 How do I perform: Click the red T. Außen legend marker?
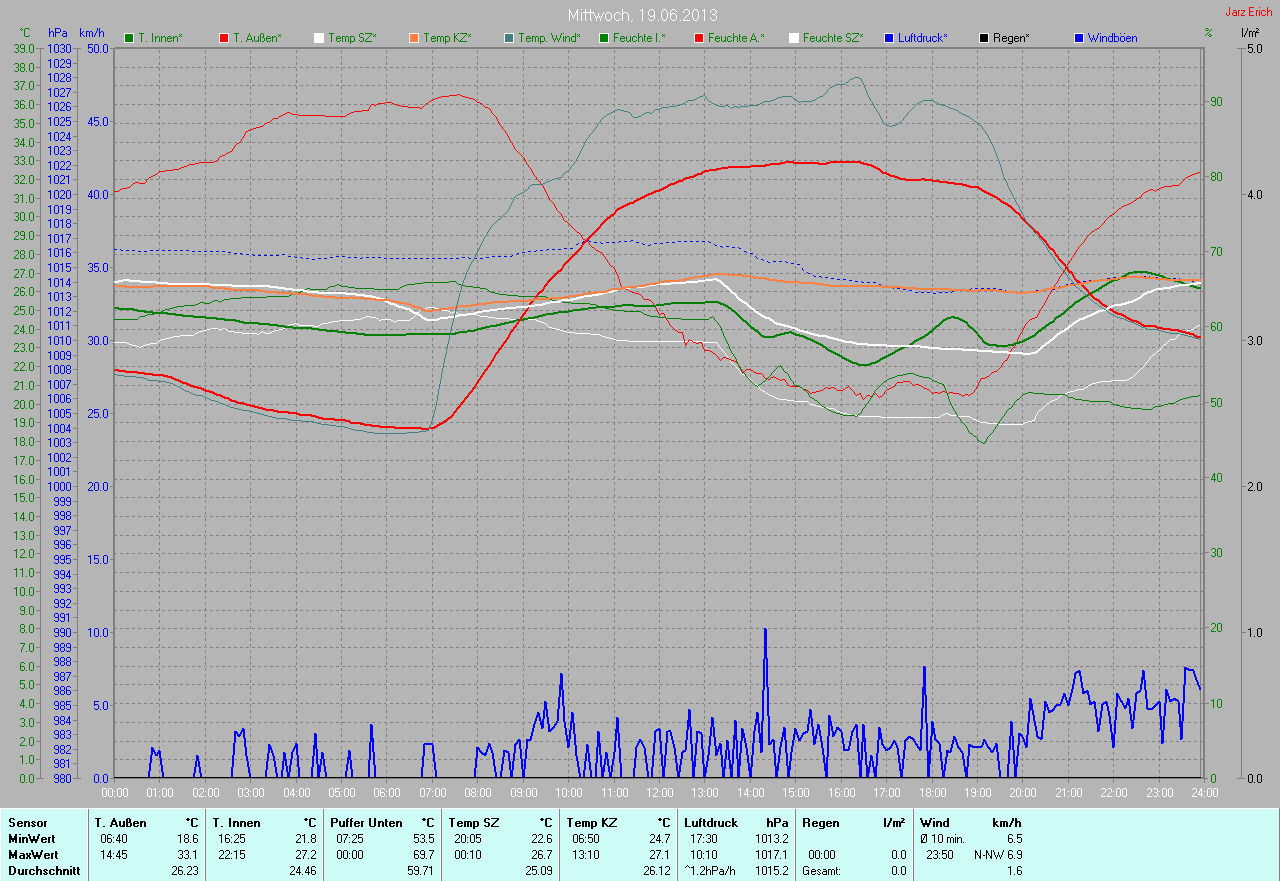click(x=224, y=38)
